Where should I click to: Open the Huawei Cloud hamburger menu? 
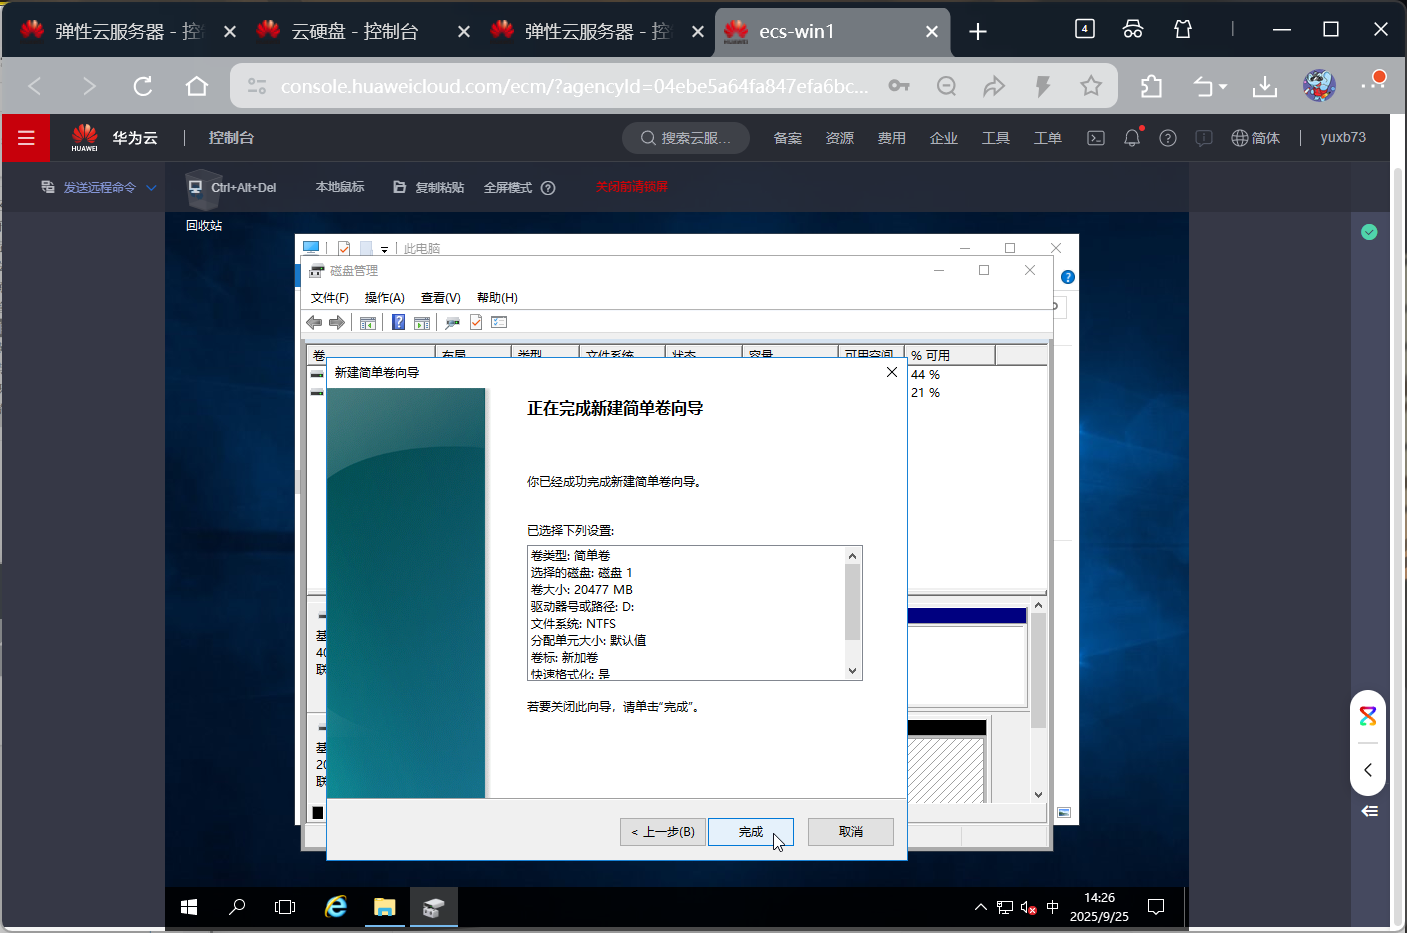point(26,138)
